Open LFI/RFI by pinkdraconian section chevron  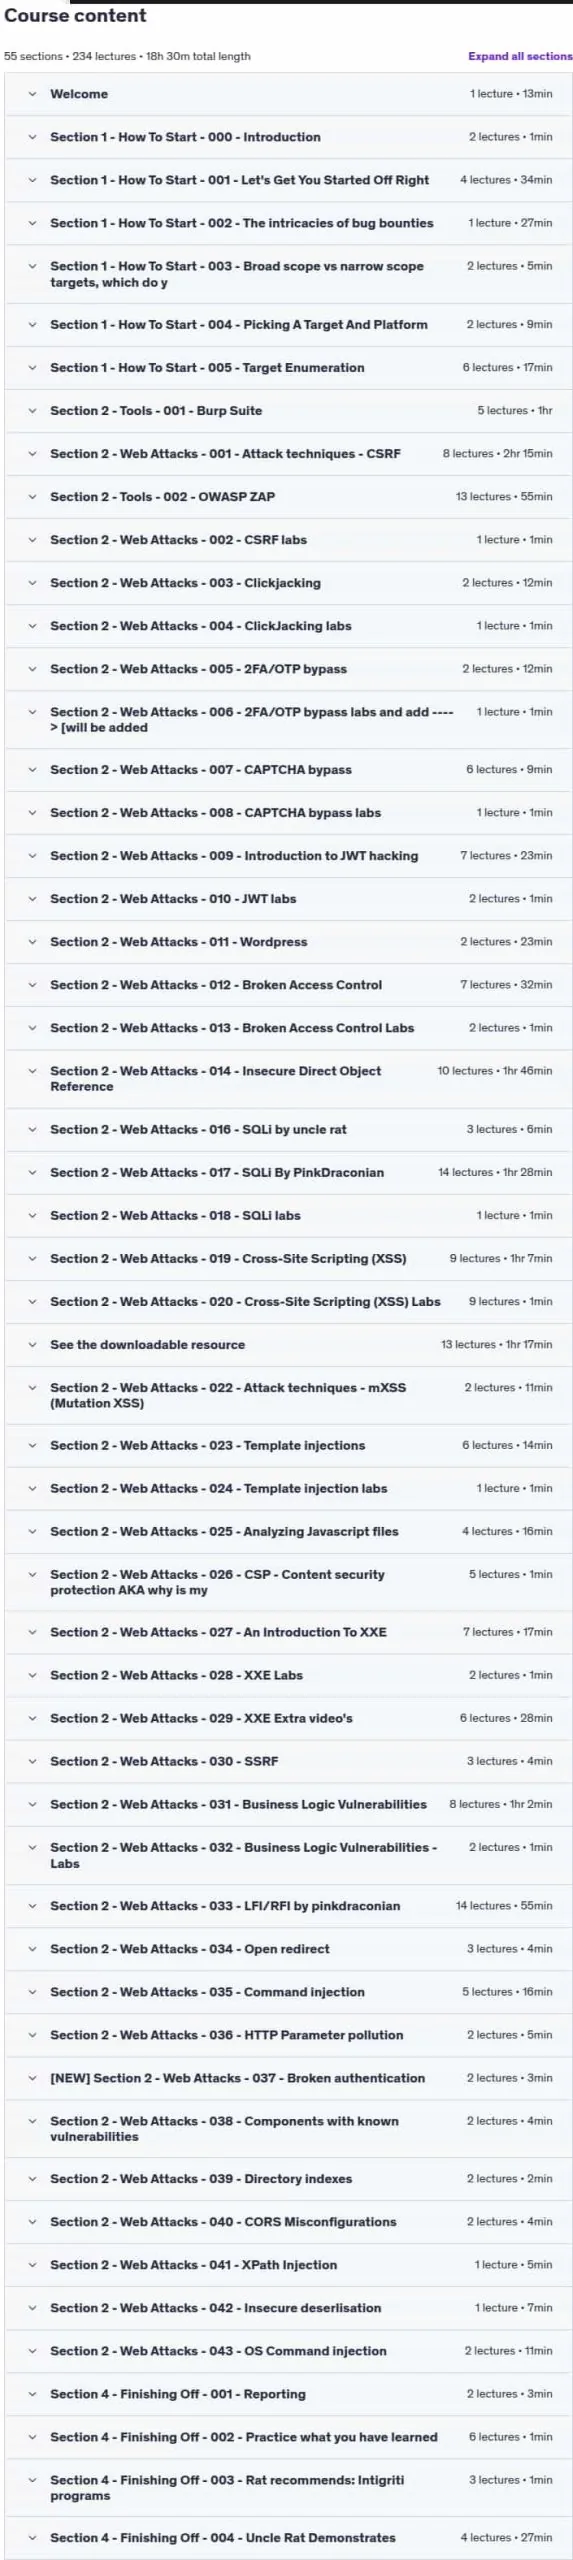tap(32, 1907)
